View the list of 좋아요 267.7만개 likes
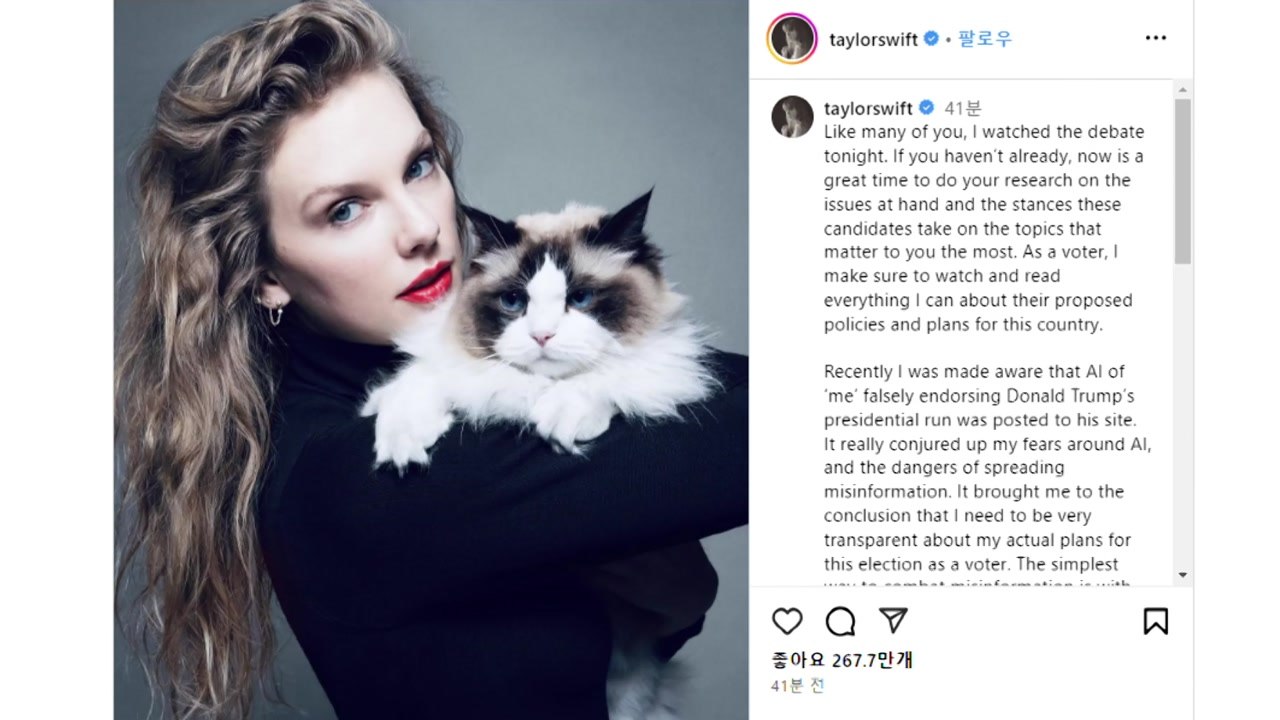This screenshot has height=720, width=1280. (842, 660)
